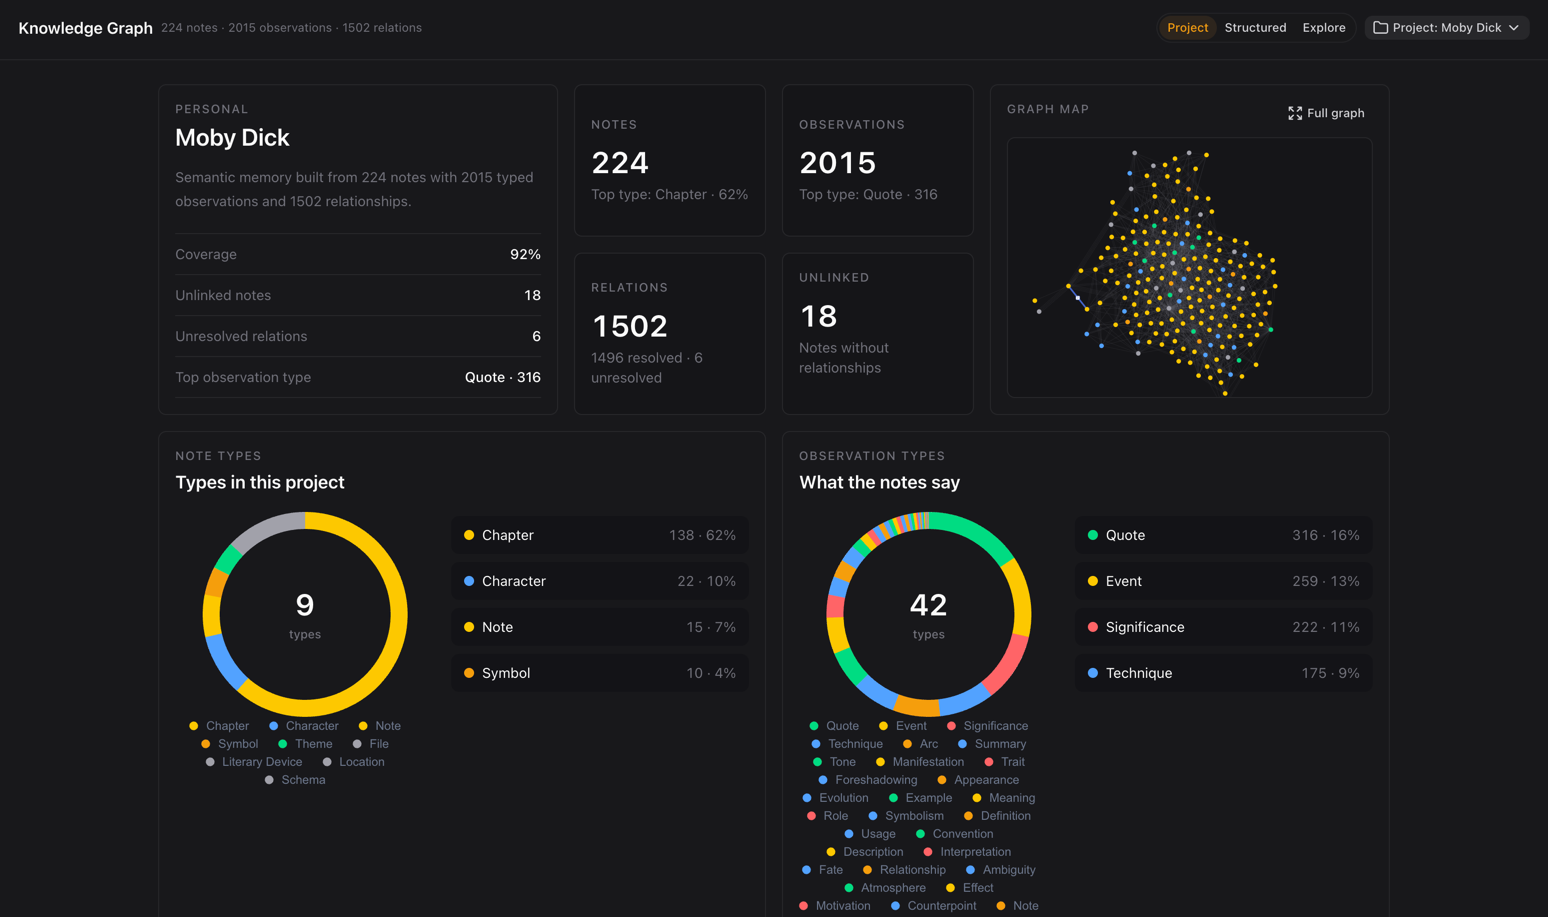Toggle the Example legend entry
The height and width of the screenshot is (917, 1548).
click(920, 798)
